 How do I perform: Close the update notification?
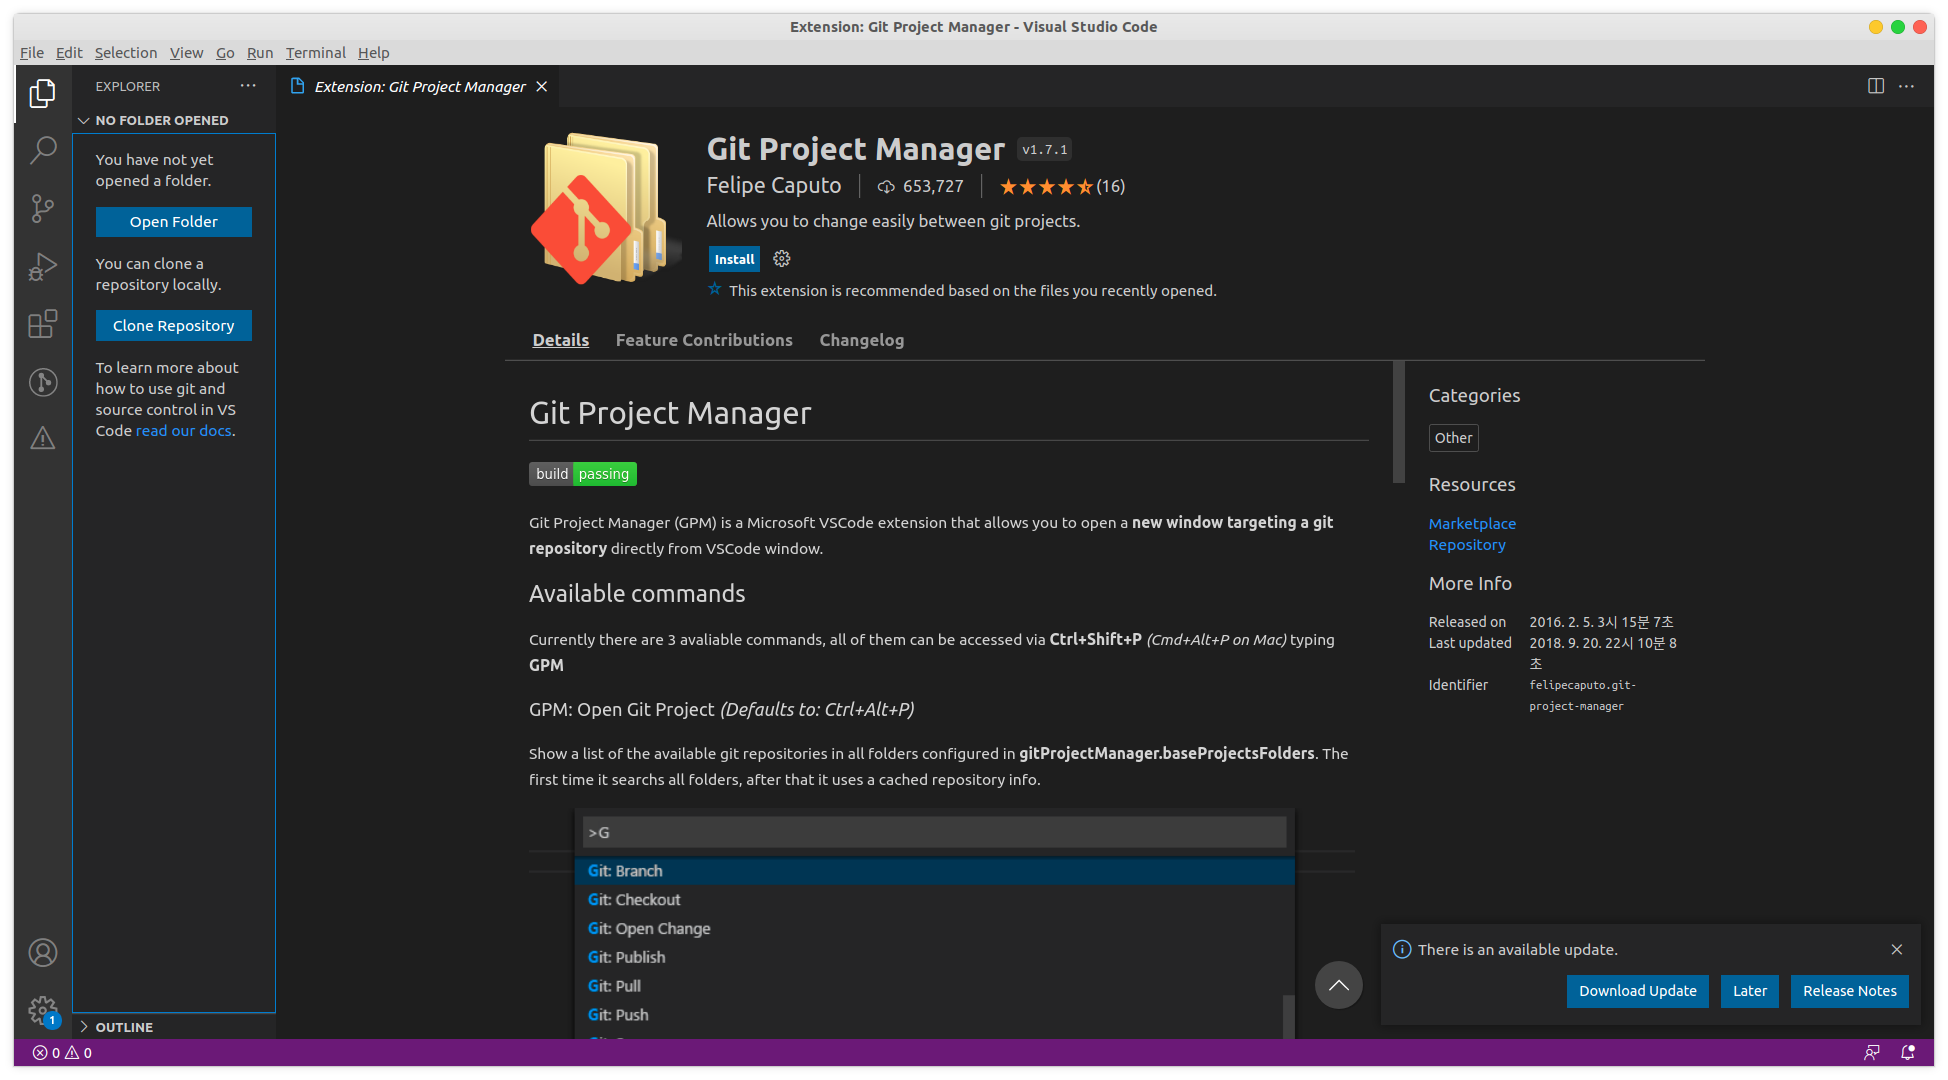click(x=1897, y=949)
